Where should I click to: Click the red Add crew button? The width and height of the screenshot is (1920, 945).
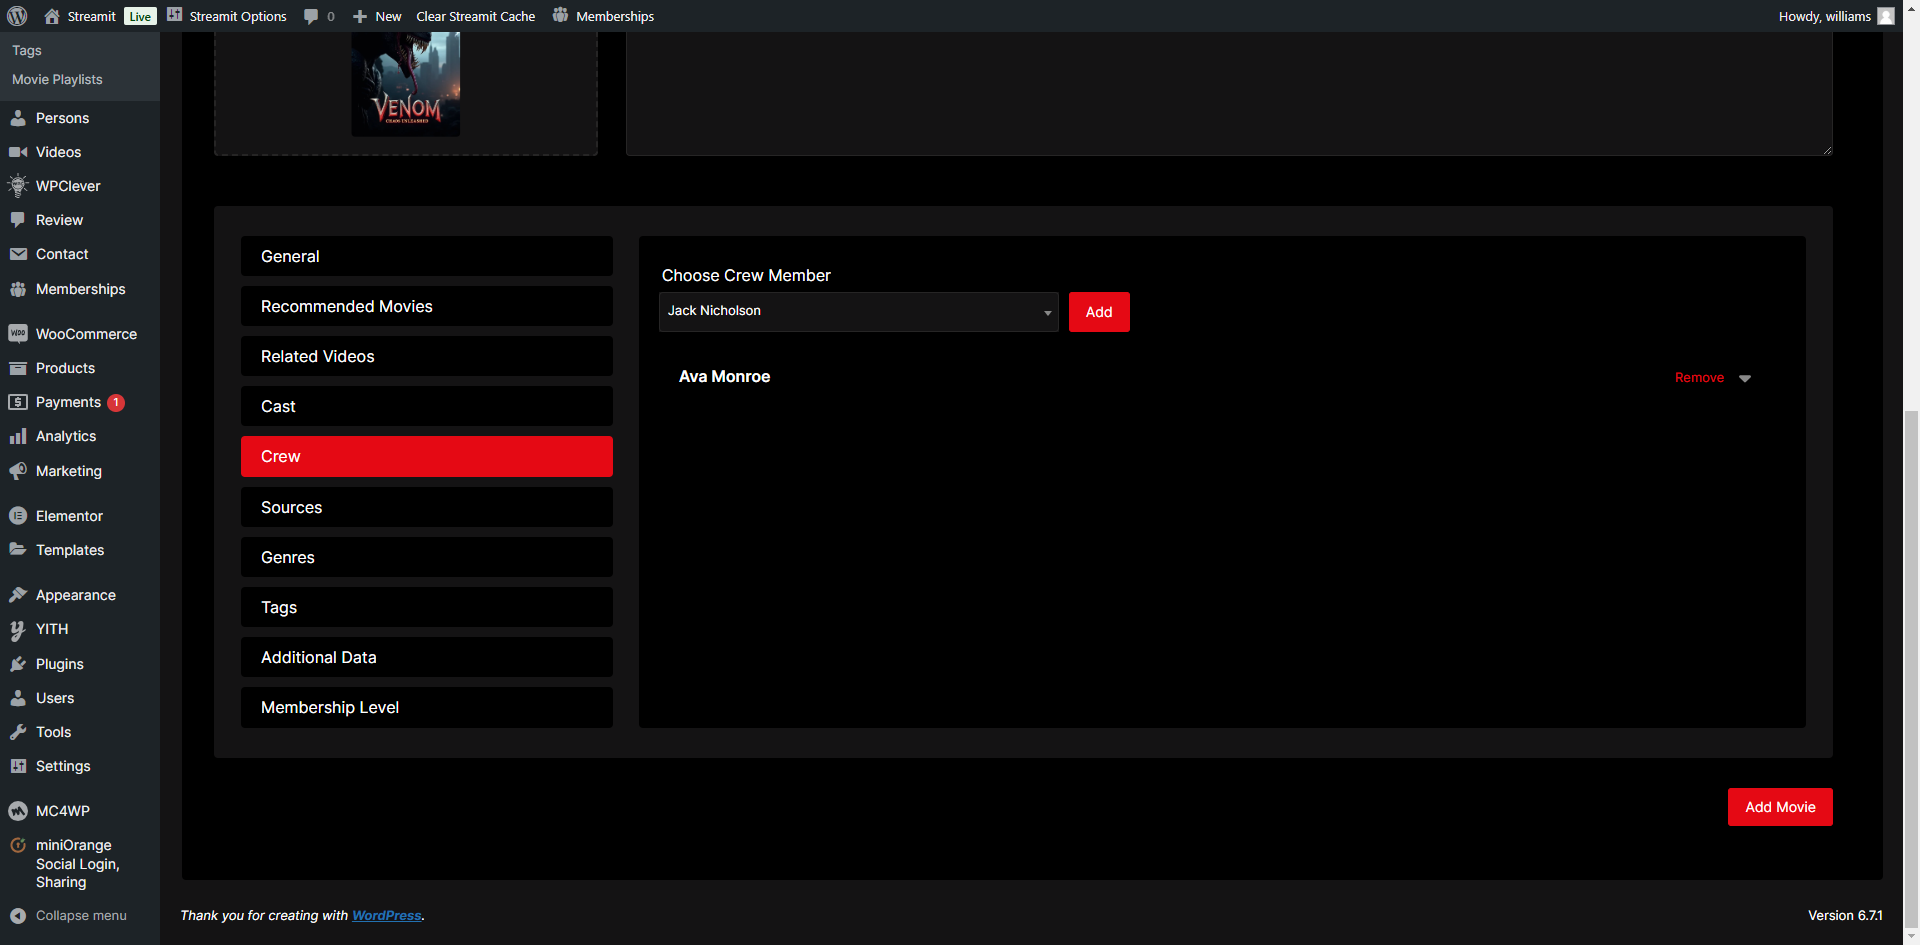(1099, 312)
